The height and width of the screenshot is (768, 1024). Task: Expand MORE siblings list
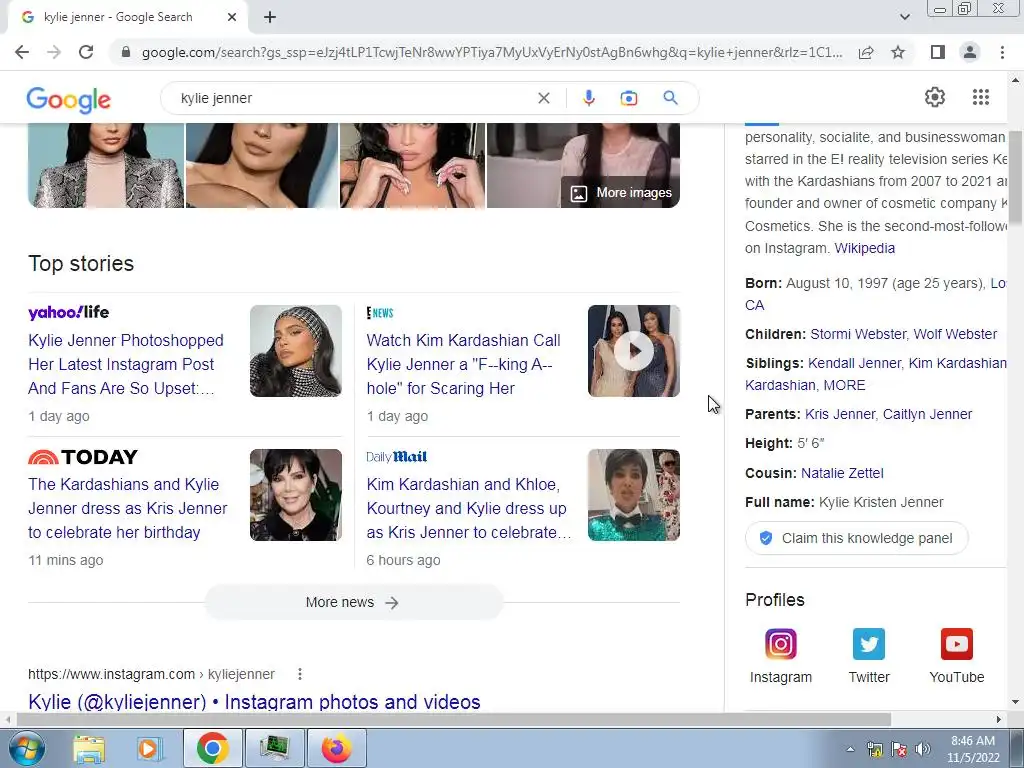click(844, 385)
